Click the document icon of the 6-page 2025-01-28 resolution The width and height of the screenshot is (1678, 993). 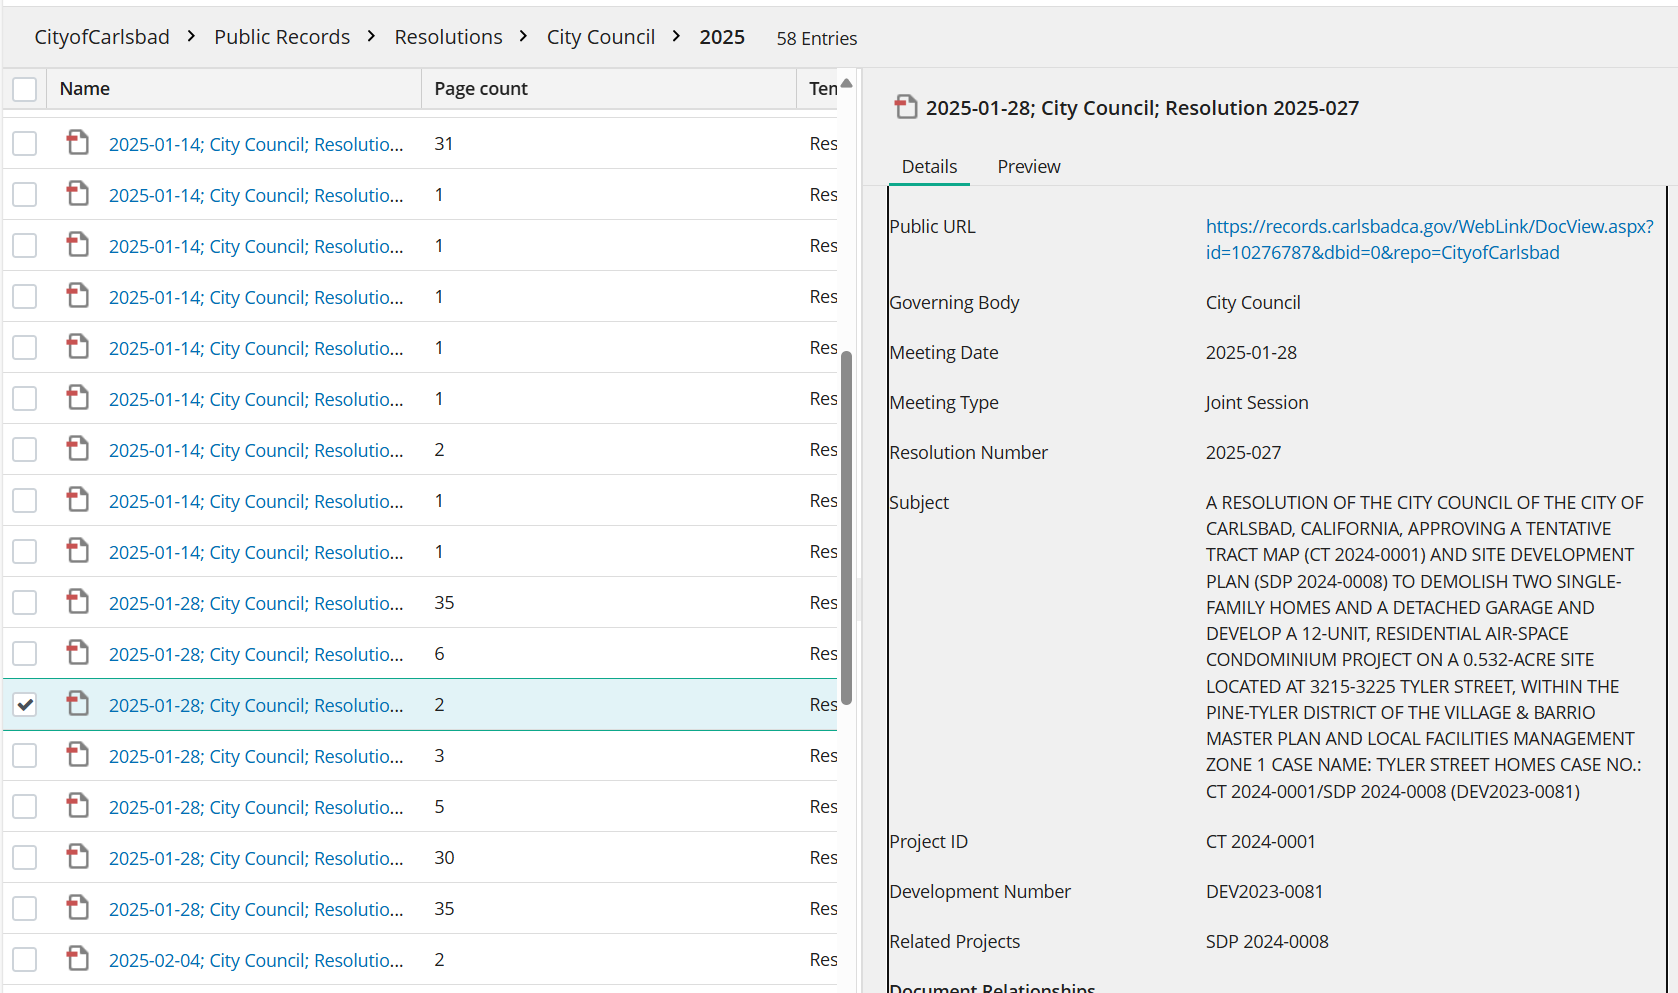click(78, 653)
